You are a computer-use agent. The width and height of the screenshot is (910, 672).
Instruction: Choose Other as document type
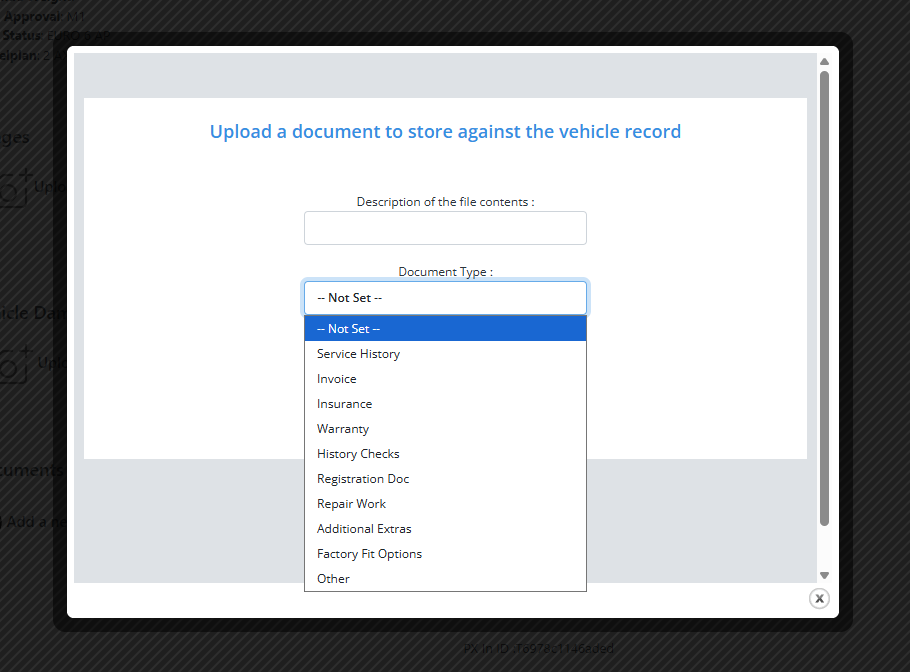click(333, 579)
